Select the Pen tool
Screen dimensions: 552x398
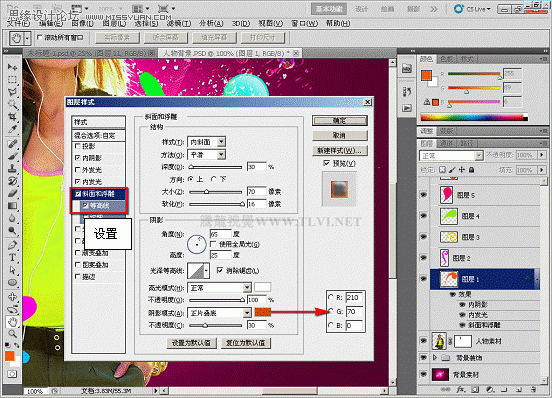coord(13,245)
